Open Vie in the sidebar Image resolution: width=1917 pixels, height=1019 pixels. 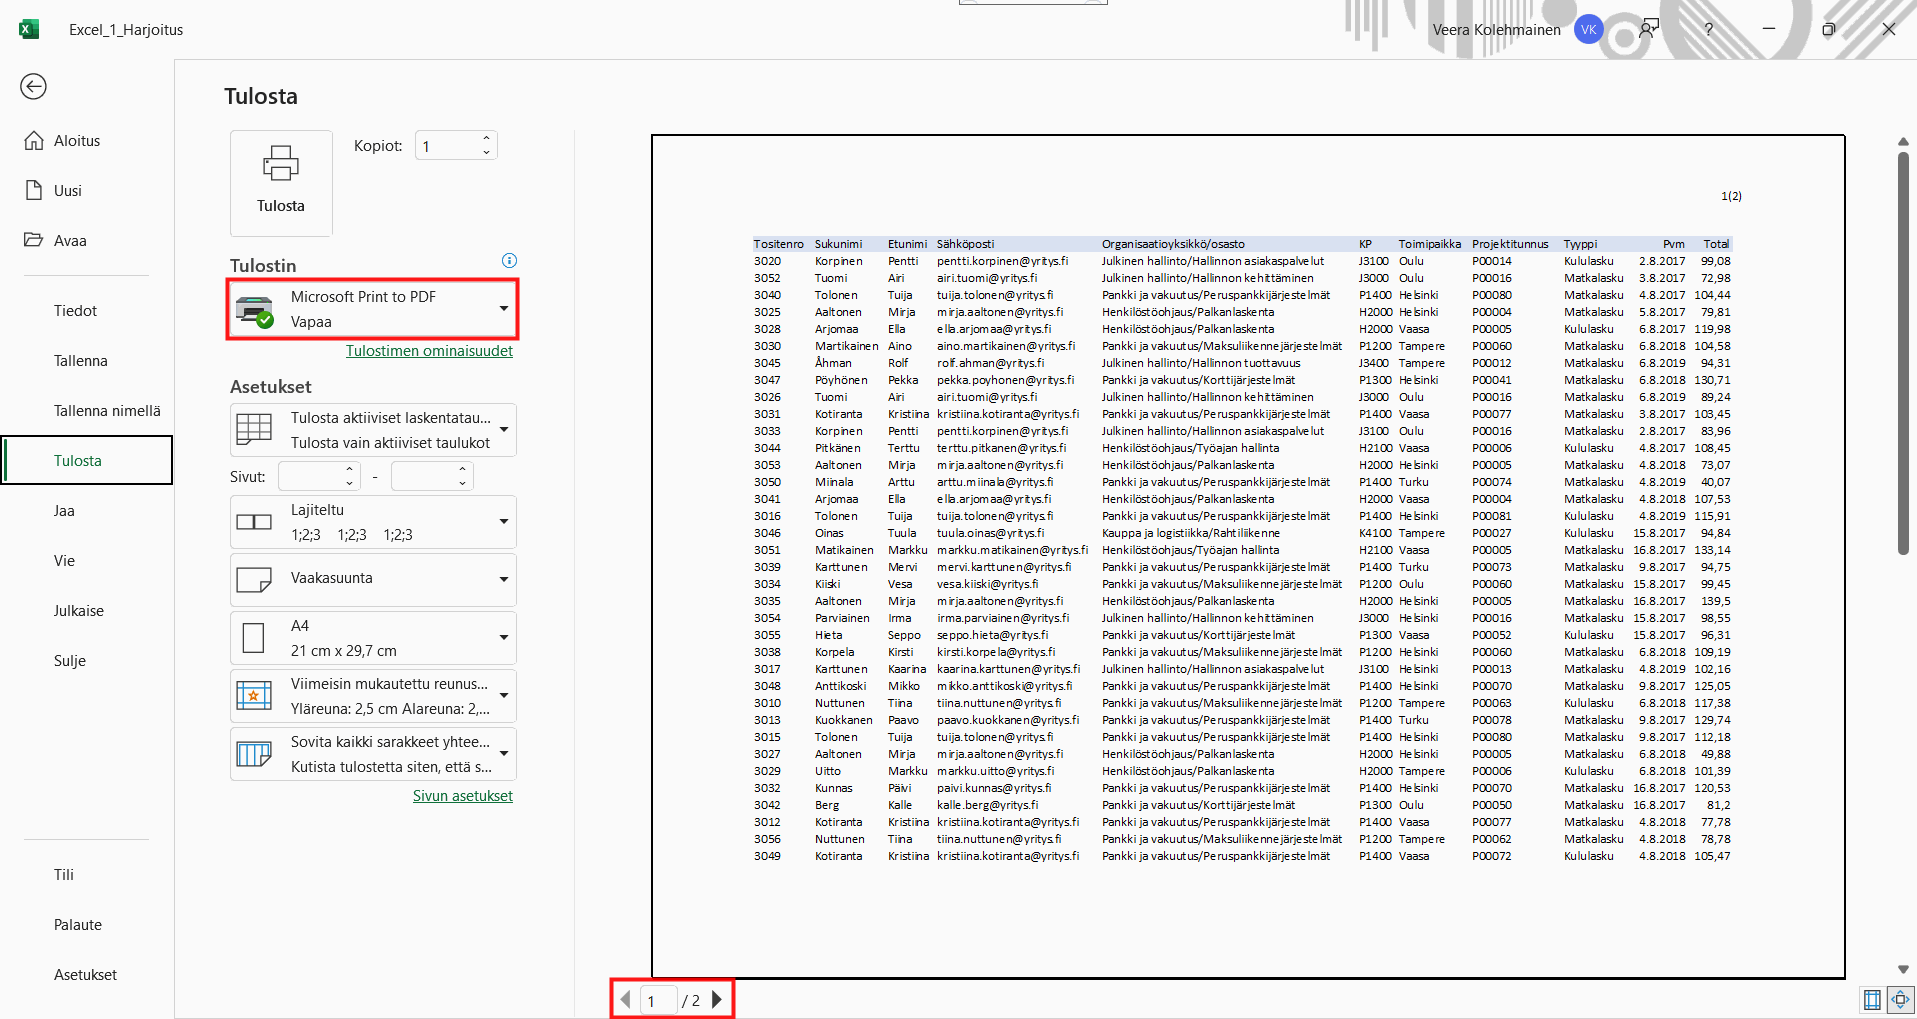click(x=64, y=561)
